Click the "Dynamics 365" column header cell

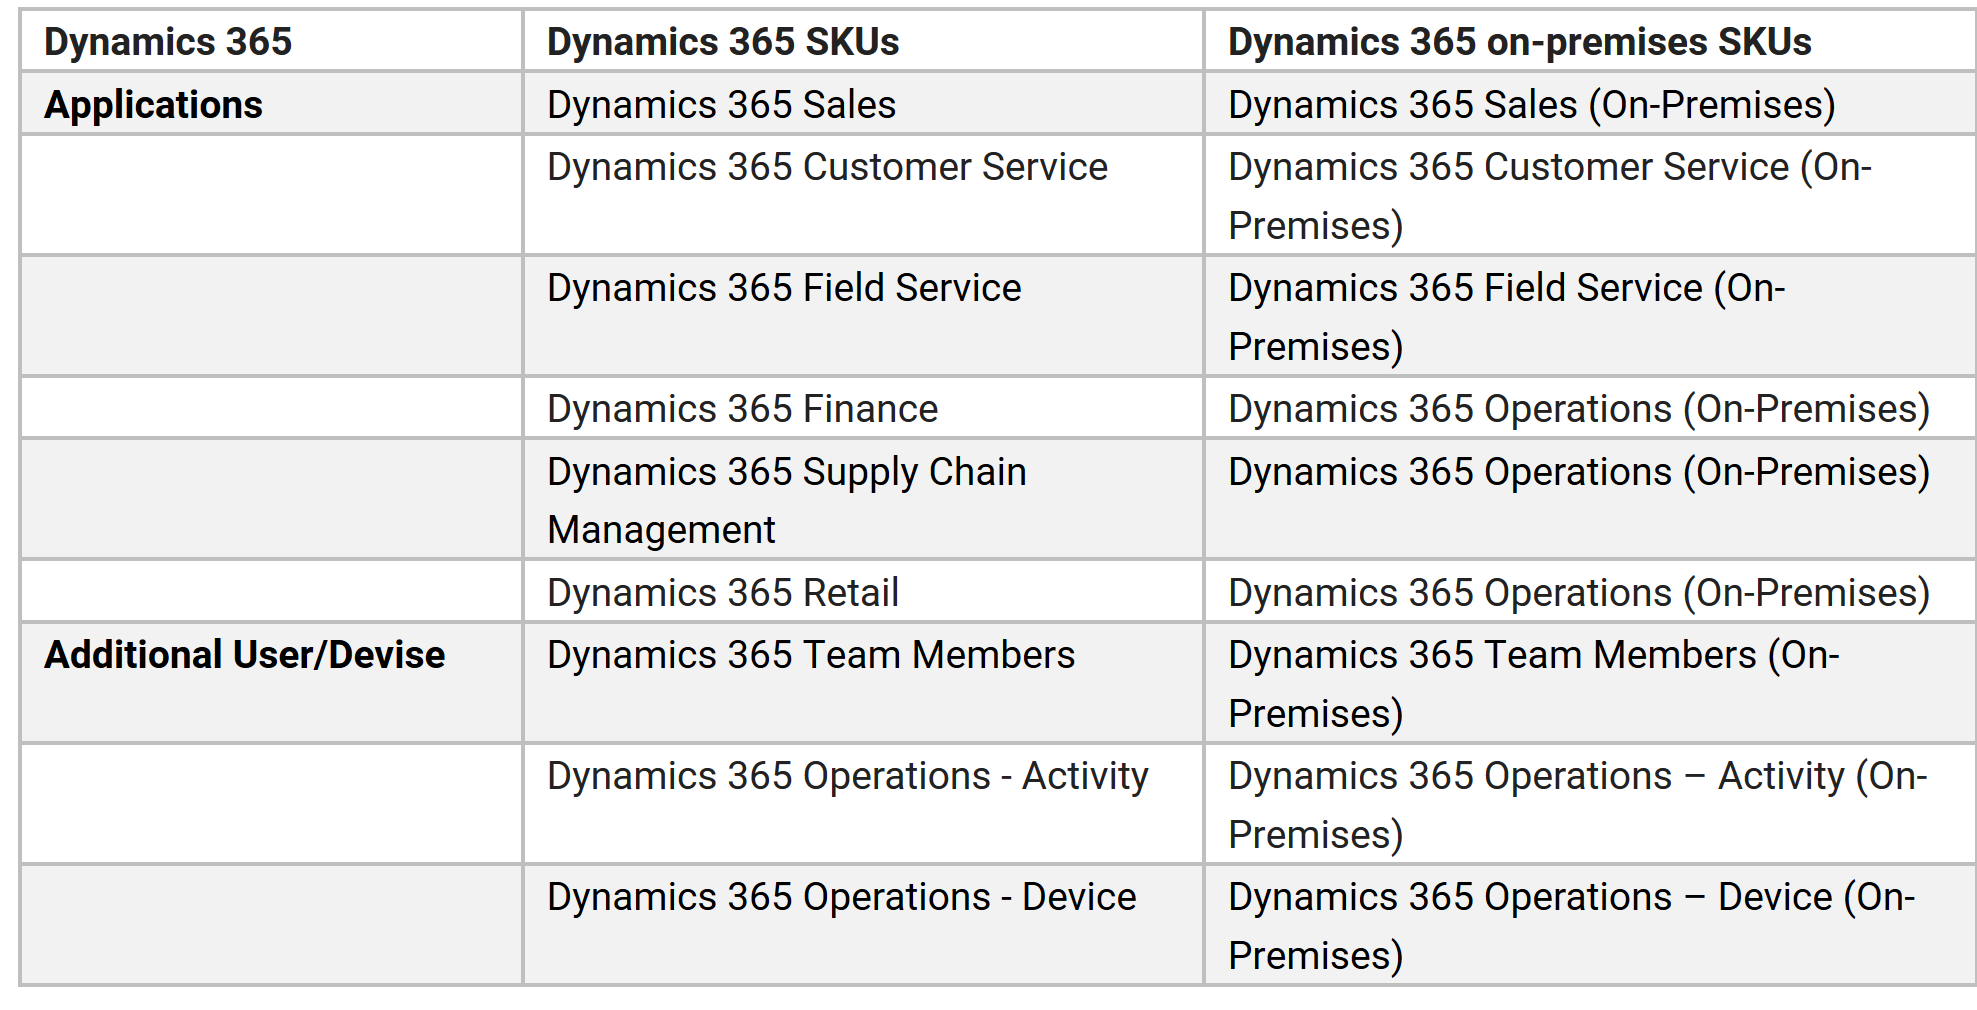[x=168, y=42]
